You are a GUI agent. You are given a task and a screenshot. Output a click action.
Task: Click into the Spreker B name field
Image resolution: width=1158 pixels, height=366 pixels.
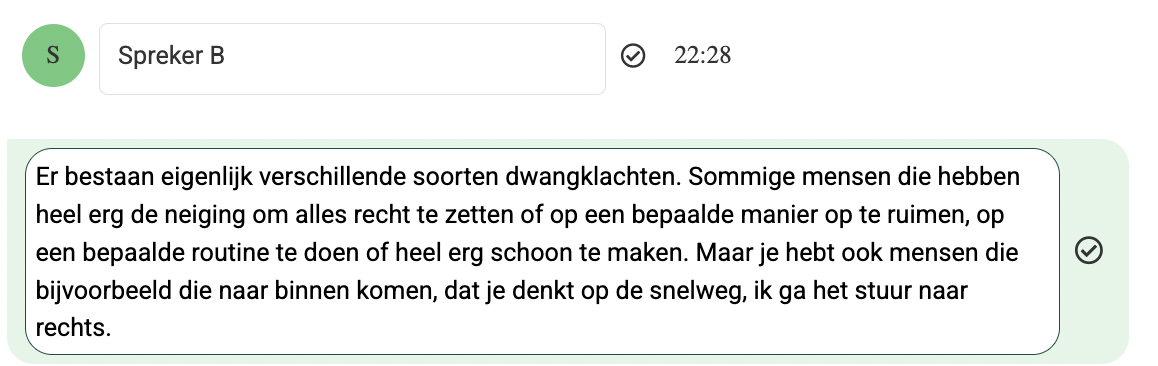click(352, 59)
